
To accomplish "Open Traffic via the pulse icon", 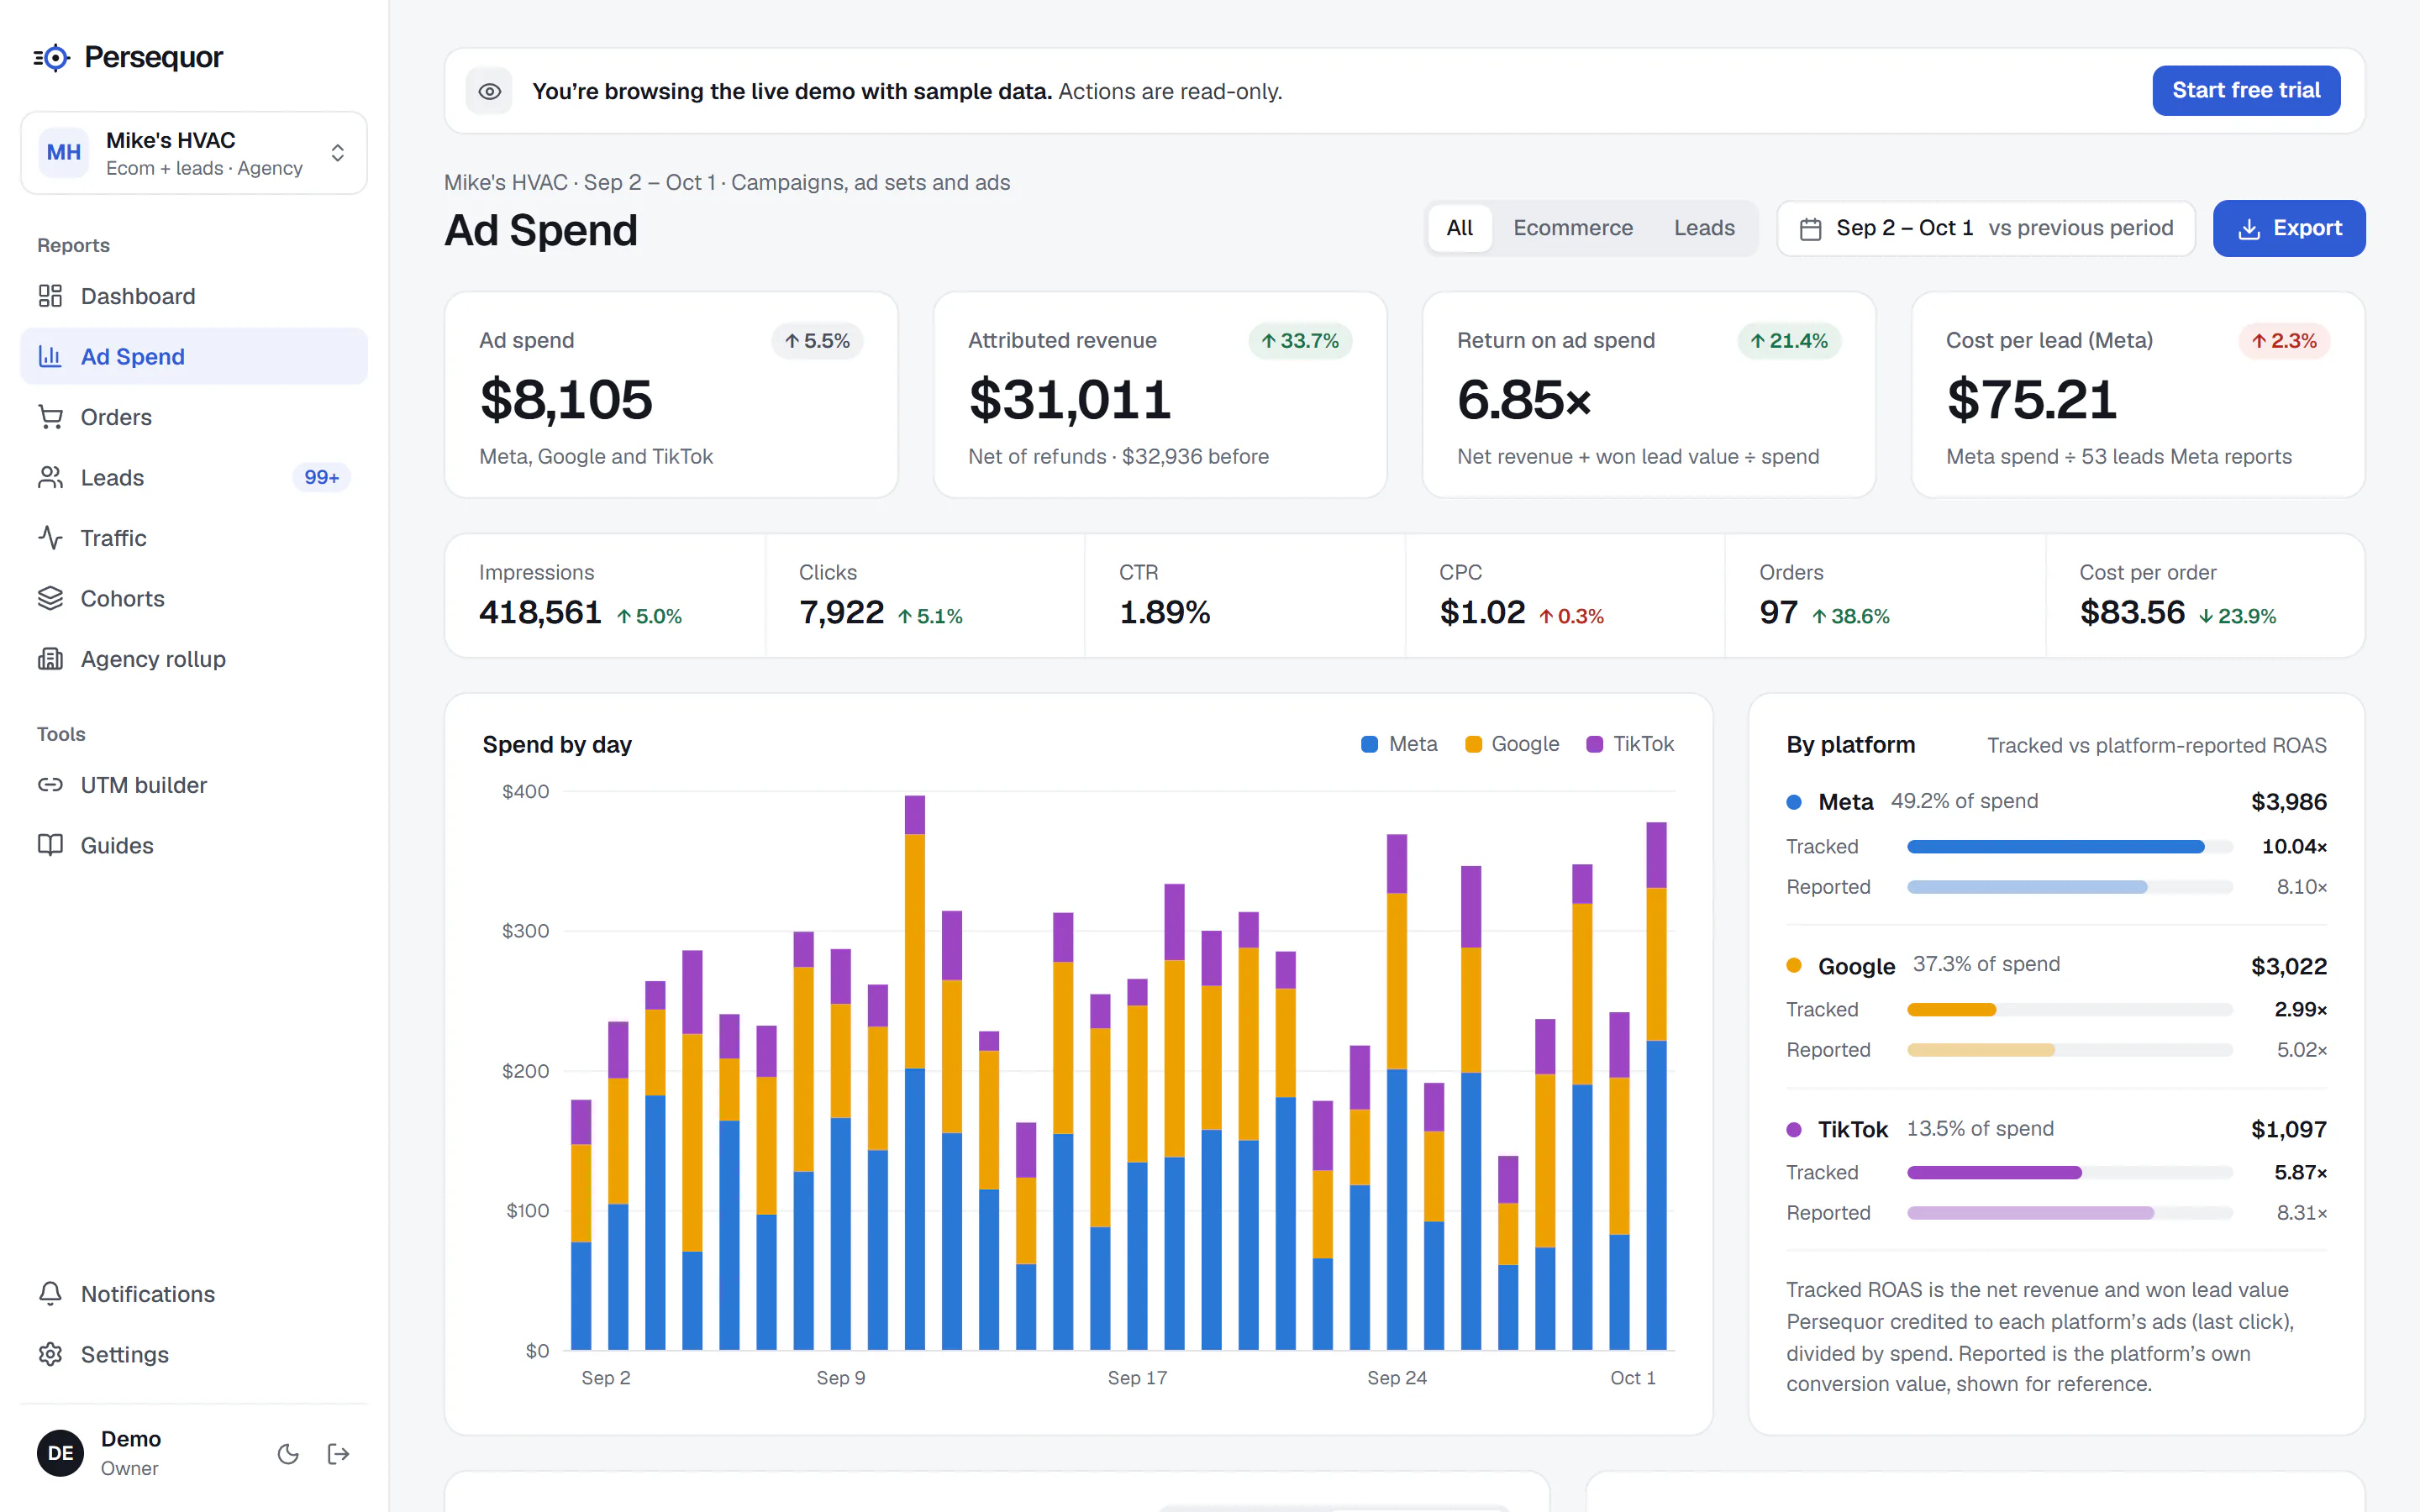I will [x=50, y=538].
